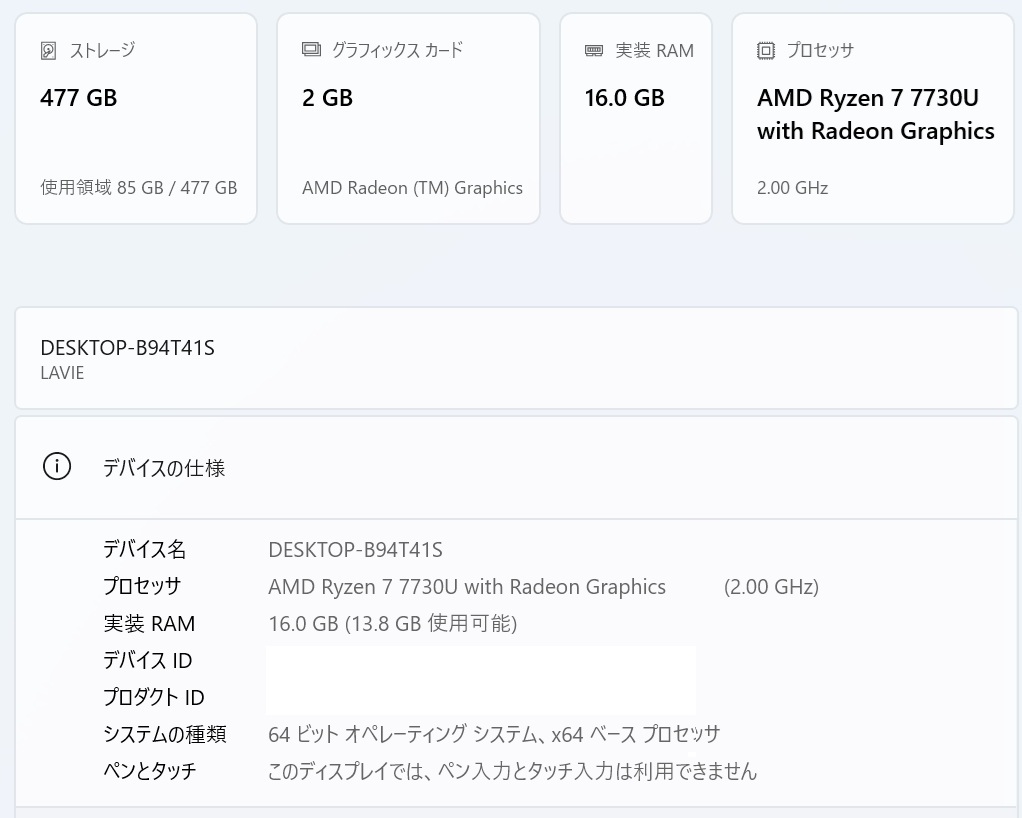Click the 使用領域 85 GB / 477 GB text
Viewport: 1022px width, 818px height.
[139, 188]
